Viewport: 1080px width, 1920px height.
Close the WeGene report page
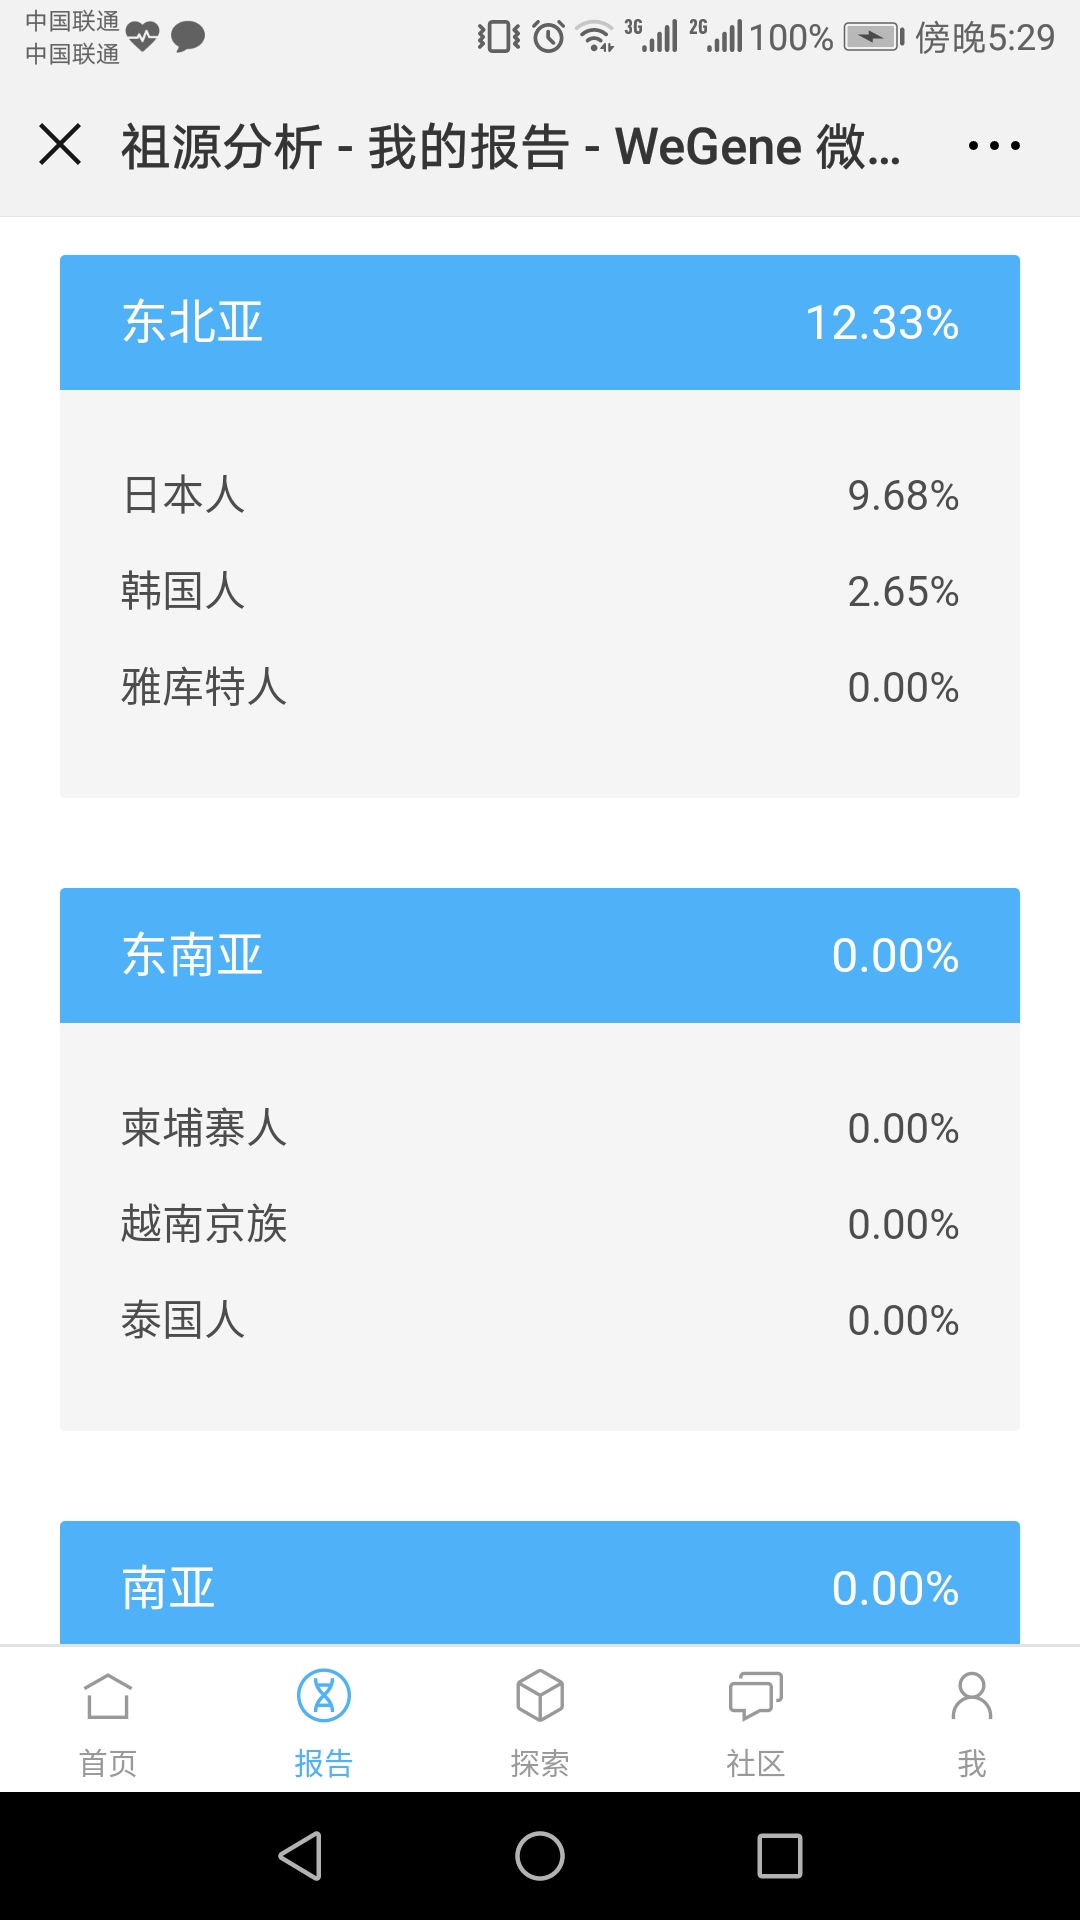[60, 144]
